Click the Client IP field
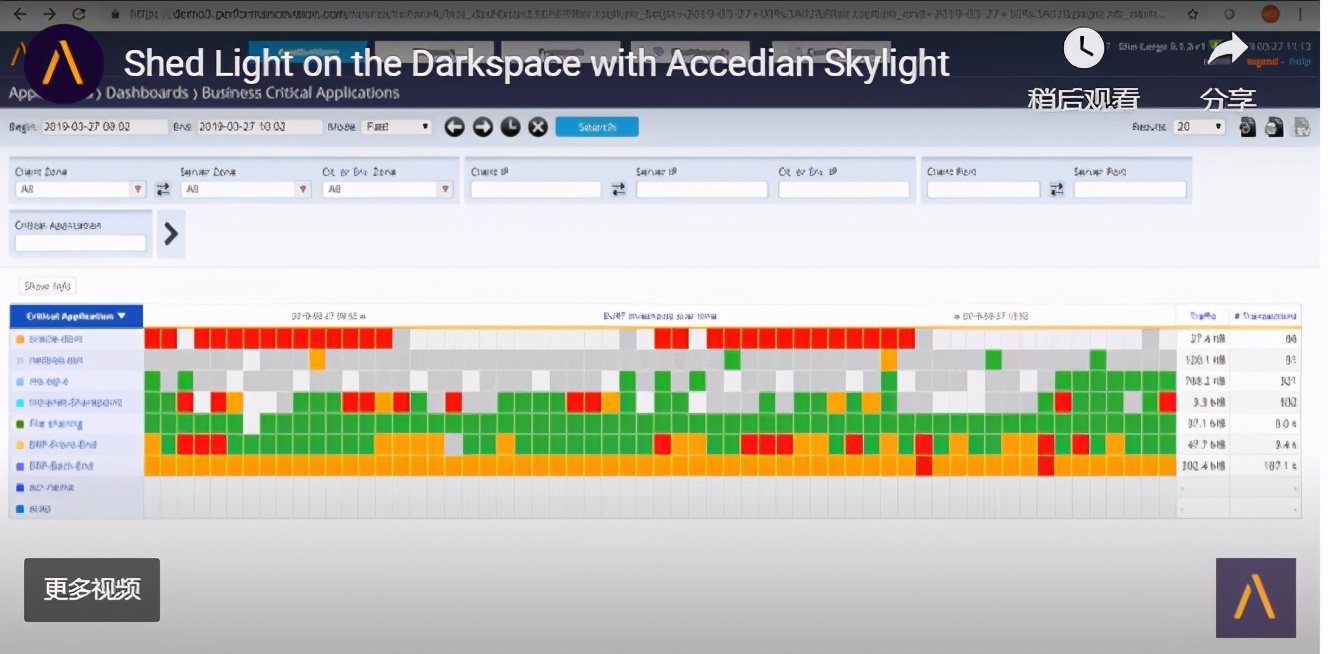The height and width of the screenshot is (654, 1328). (x=536, y=189)
